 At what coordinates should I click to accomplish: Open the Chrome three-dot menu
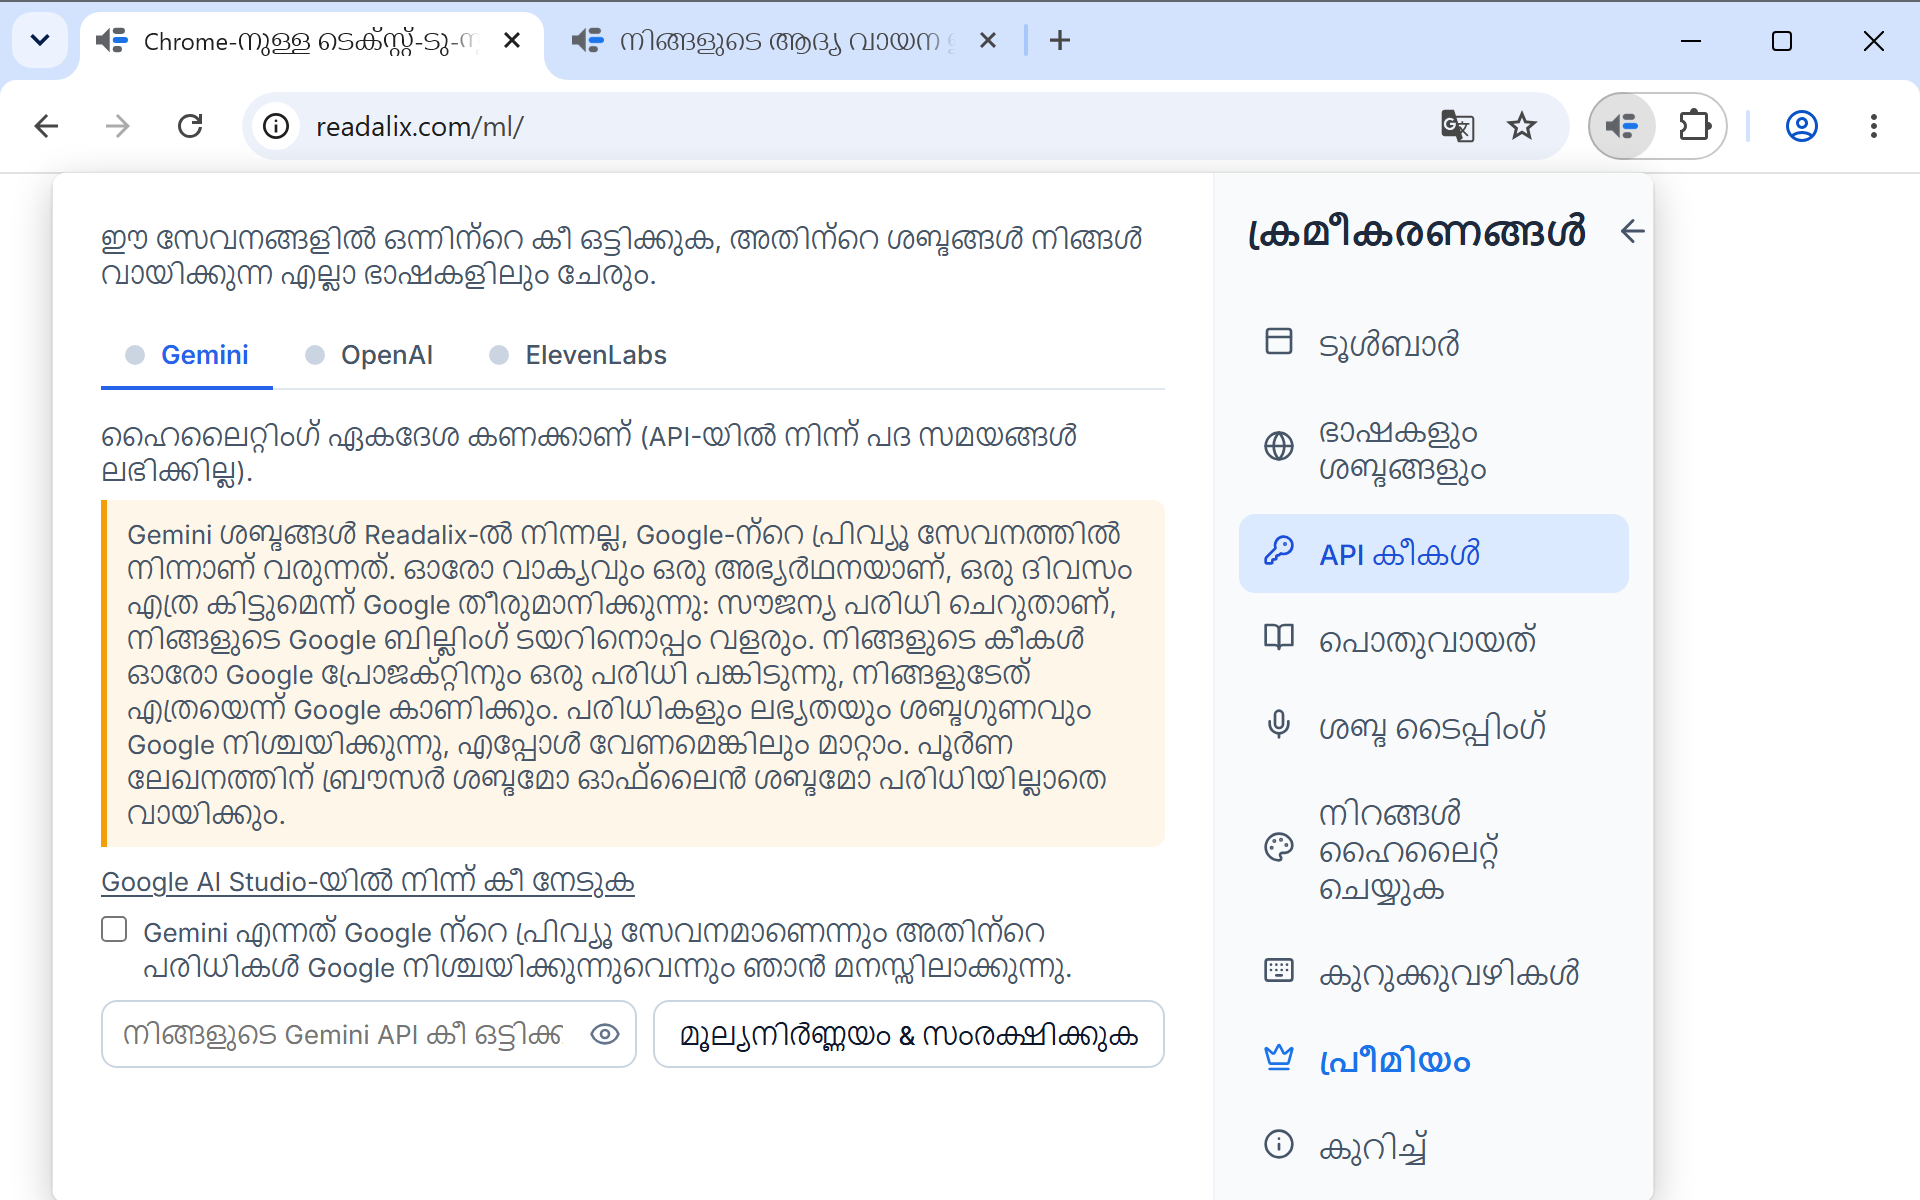1874,126
